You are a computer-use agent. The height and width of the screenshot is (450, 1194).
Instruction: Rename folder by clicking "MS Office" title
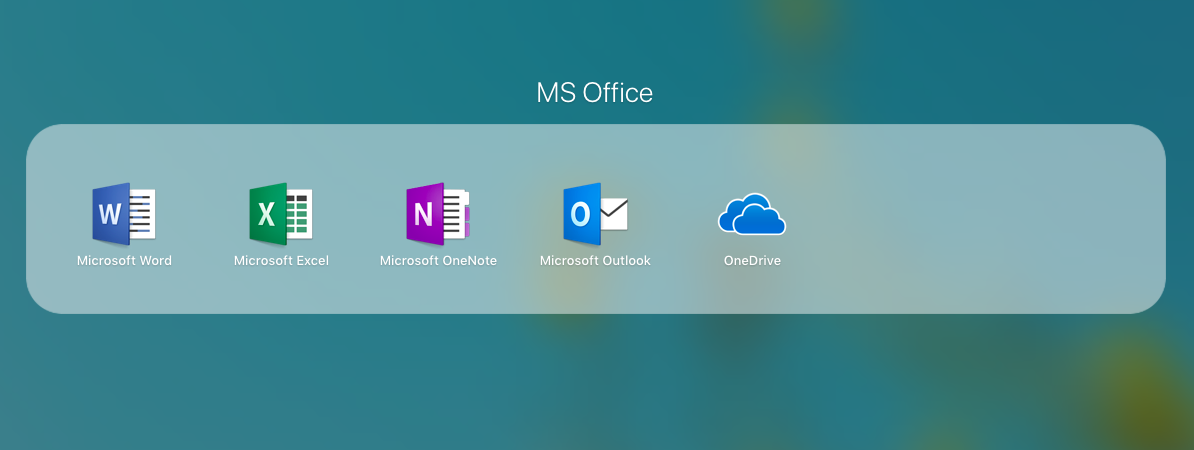[x=595, y=93]
